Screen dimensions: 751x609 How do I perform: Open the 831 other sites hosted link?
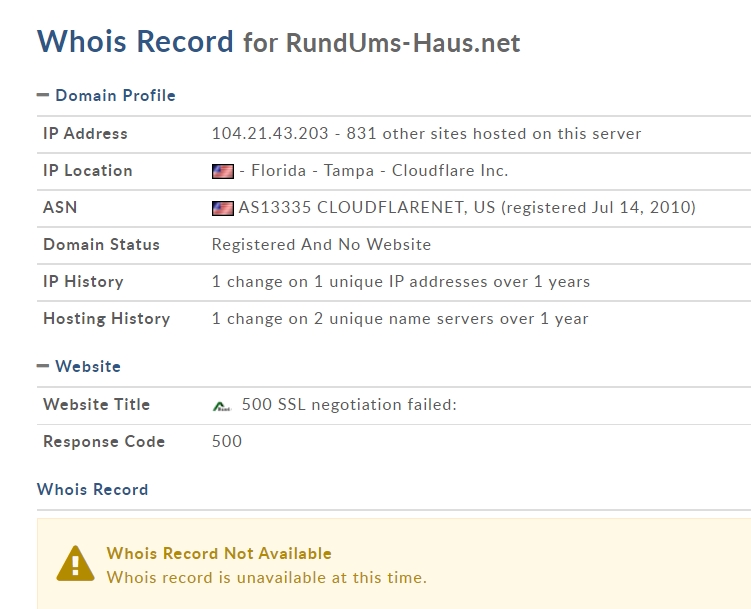tap(494, 134)
